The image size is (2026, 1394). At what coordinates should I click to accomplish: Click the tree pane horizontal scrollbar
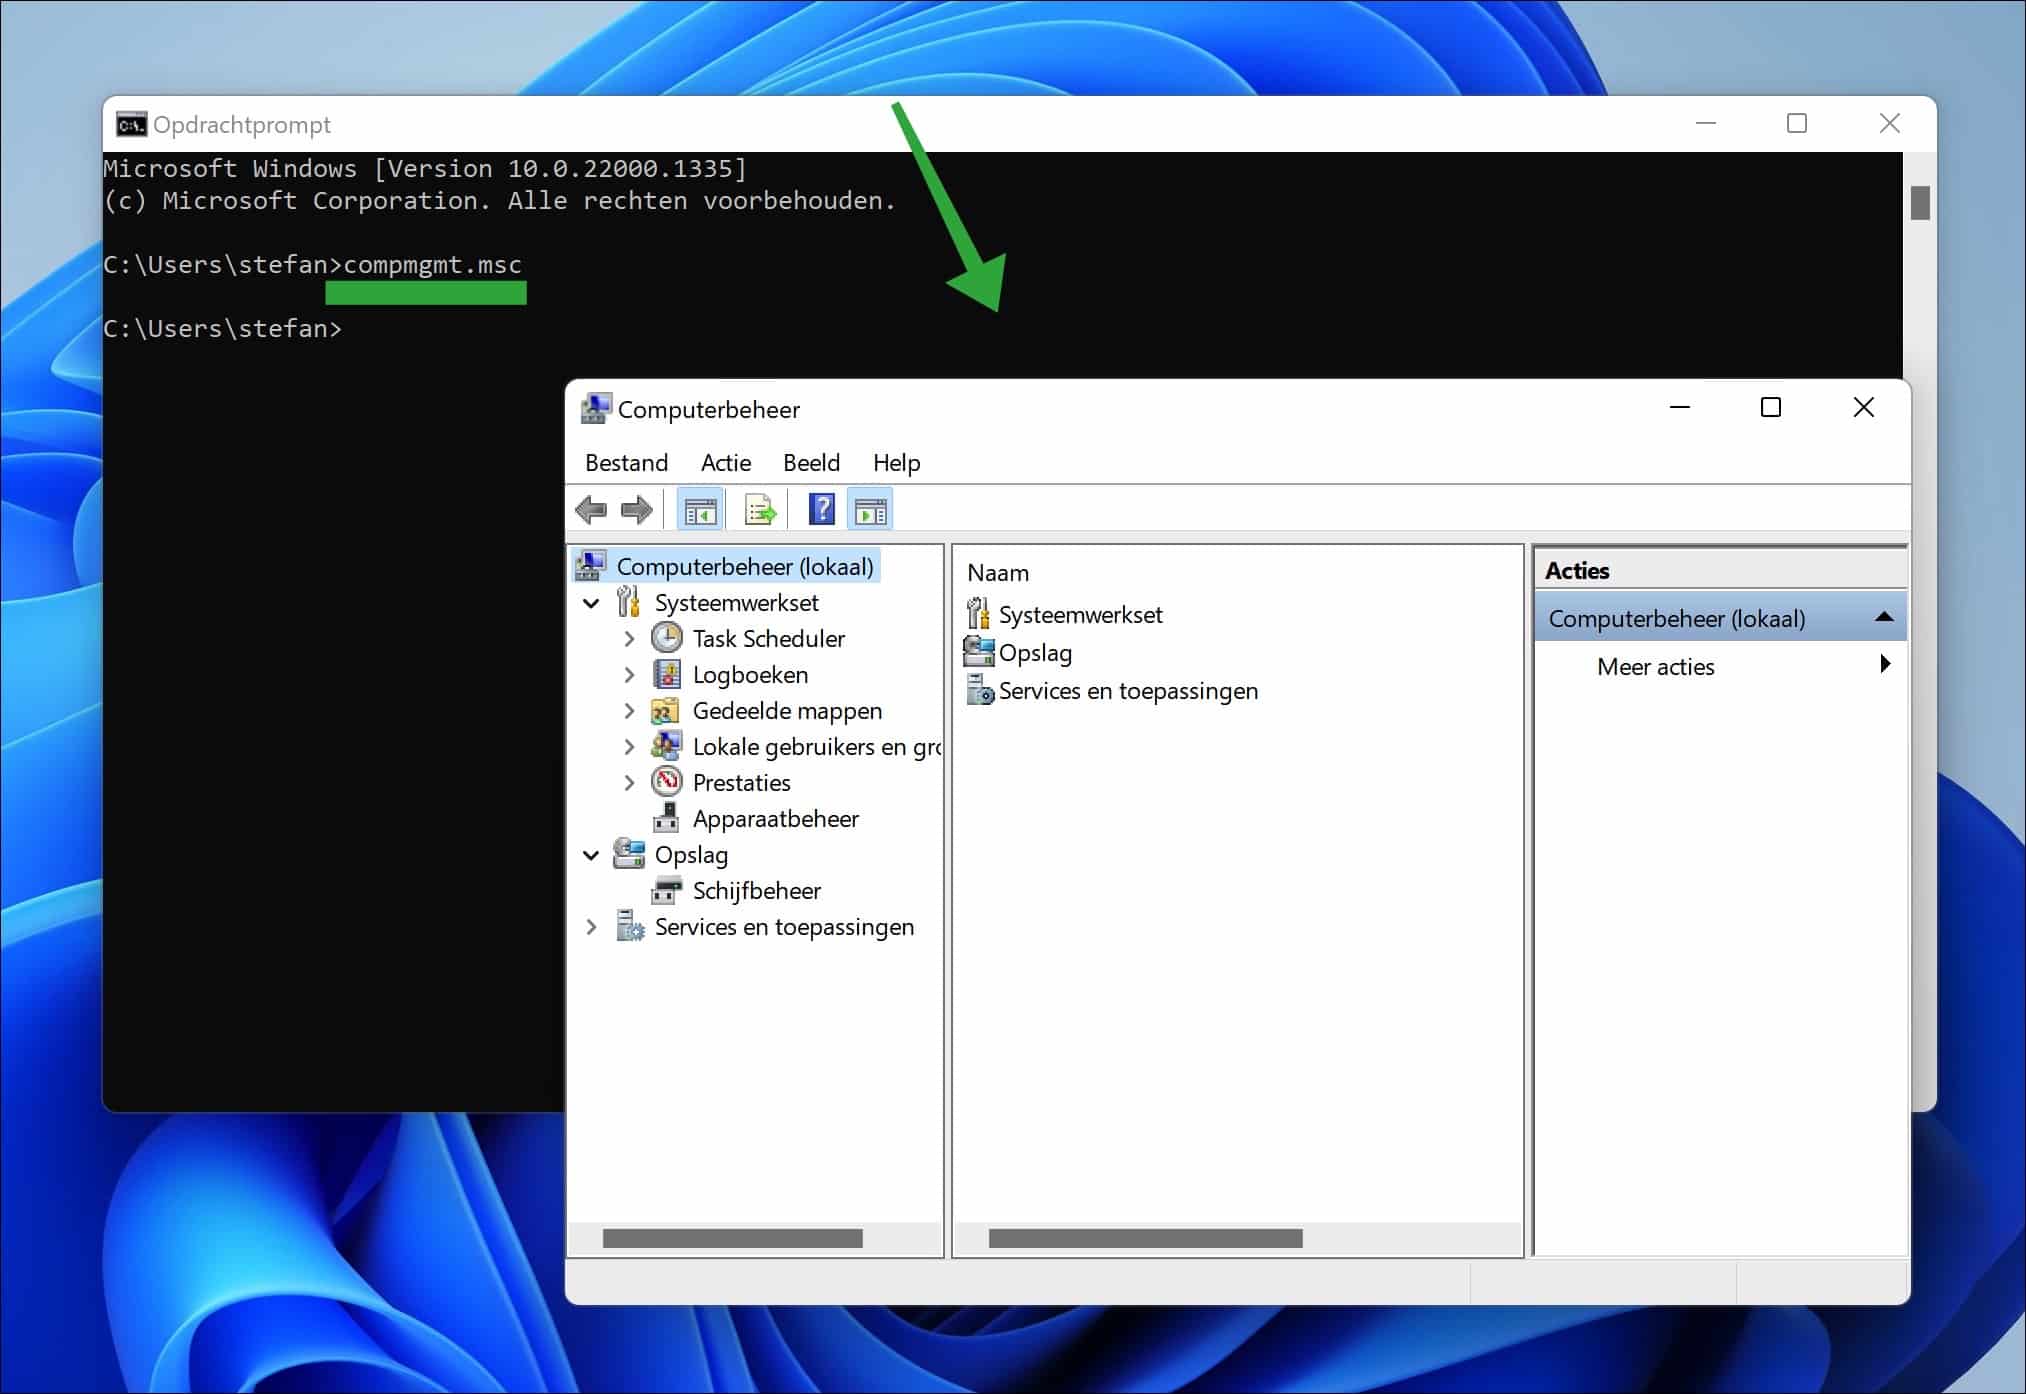tap(732, 1238)
